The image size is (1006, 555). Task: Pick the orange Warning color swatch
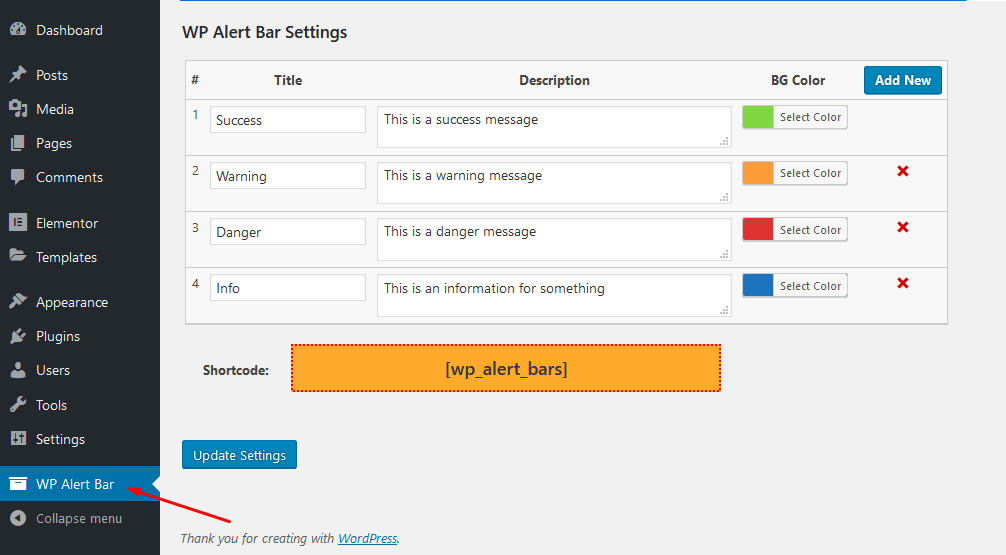pyautogui.click(x=758, y=173)
